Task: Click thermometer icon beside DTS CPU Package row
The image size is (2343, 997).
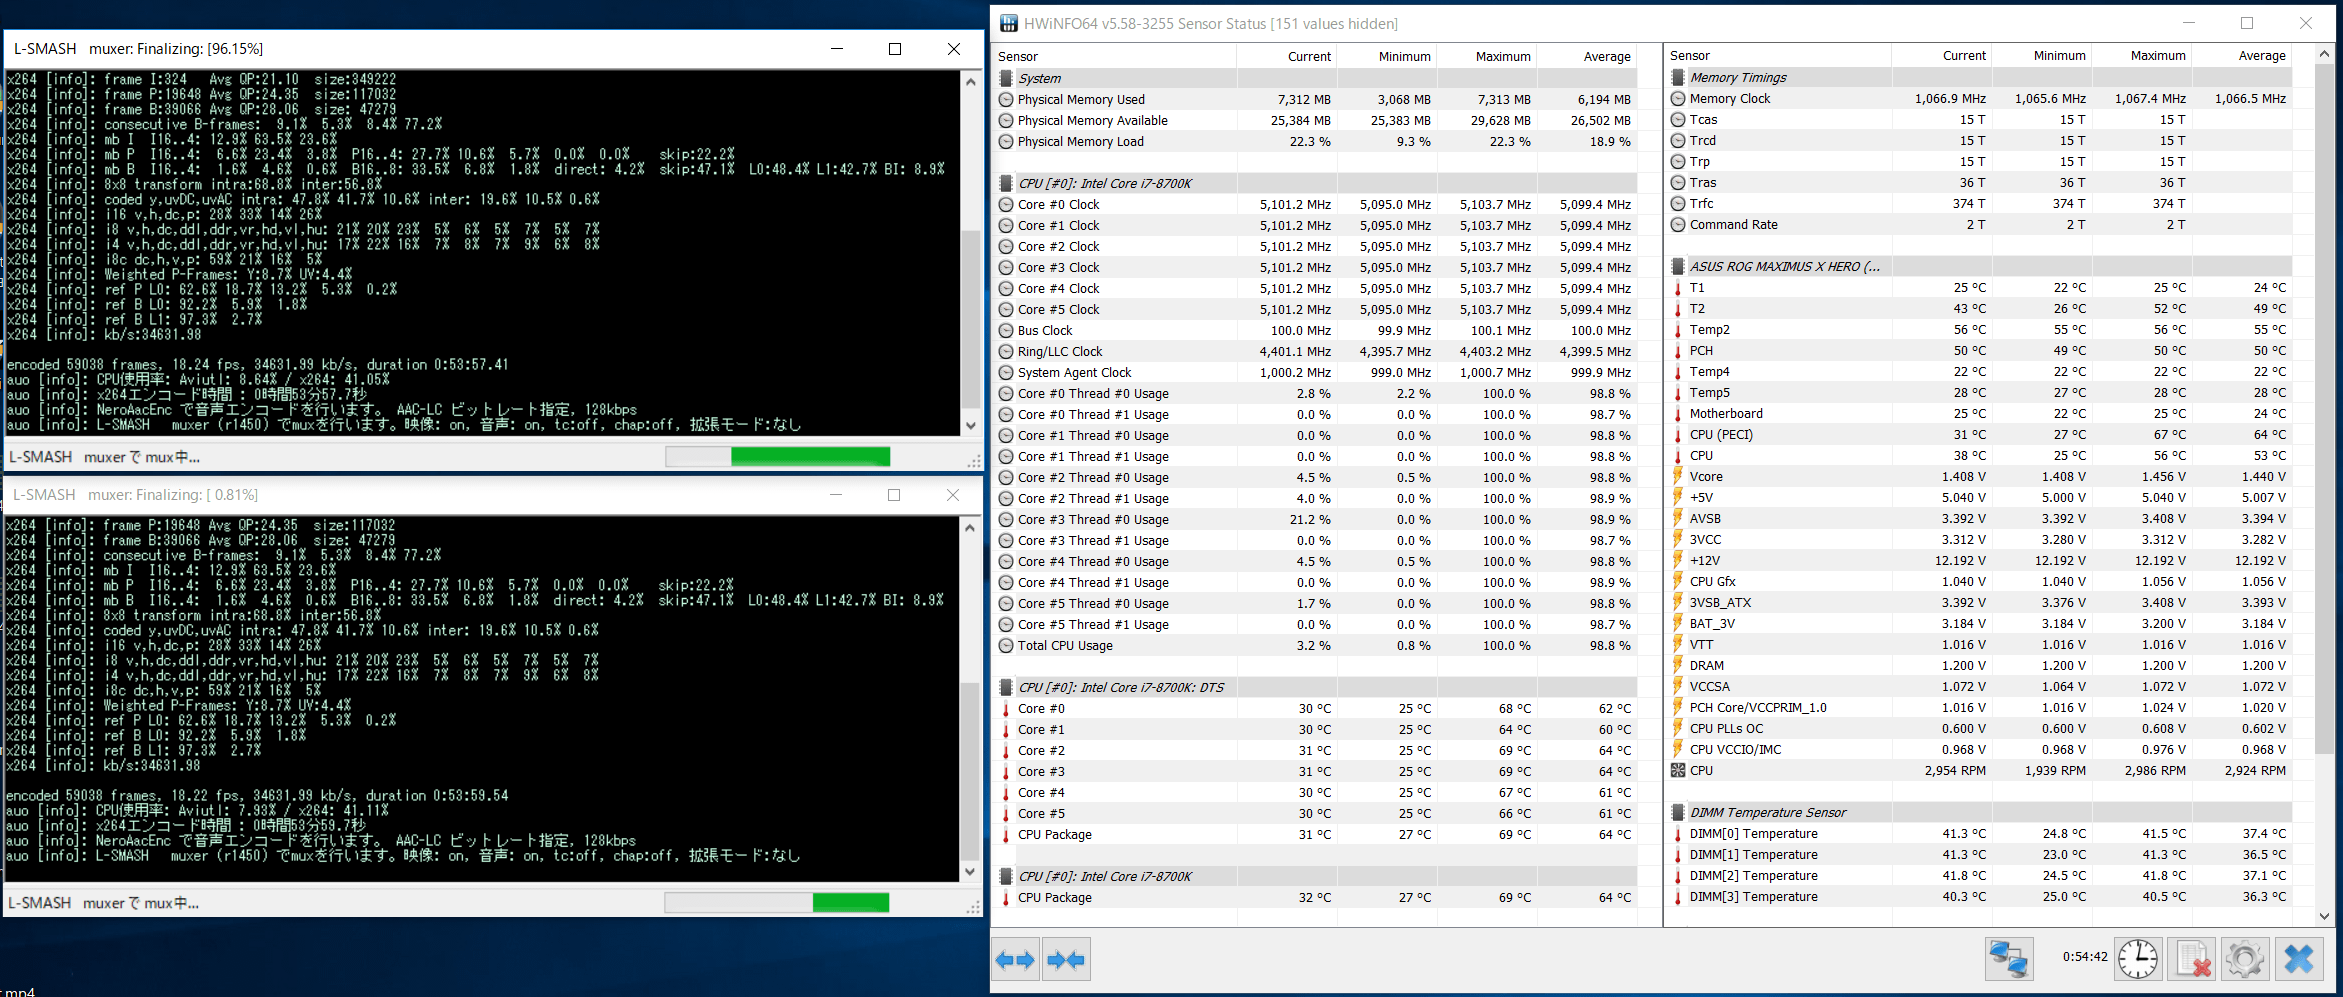Action: pyautogui.click(x=1006, y=834)
